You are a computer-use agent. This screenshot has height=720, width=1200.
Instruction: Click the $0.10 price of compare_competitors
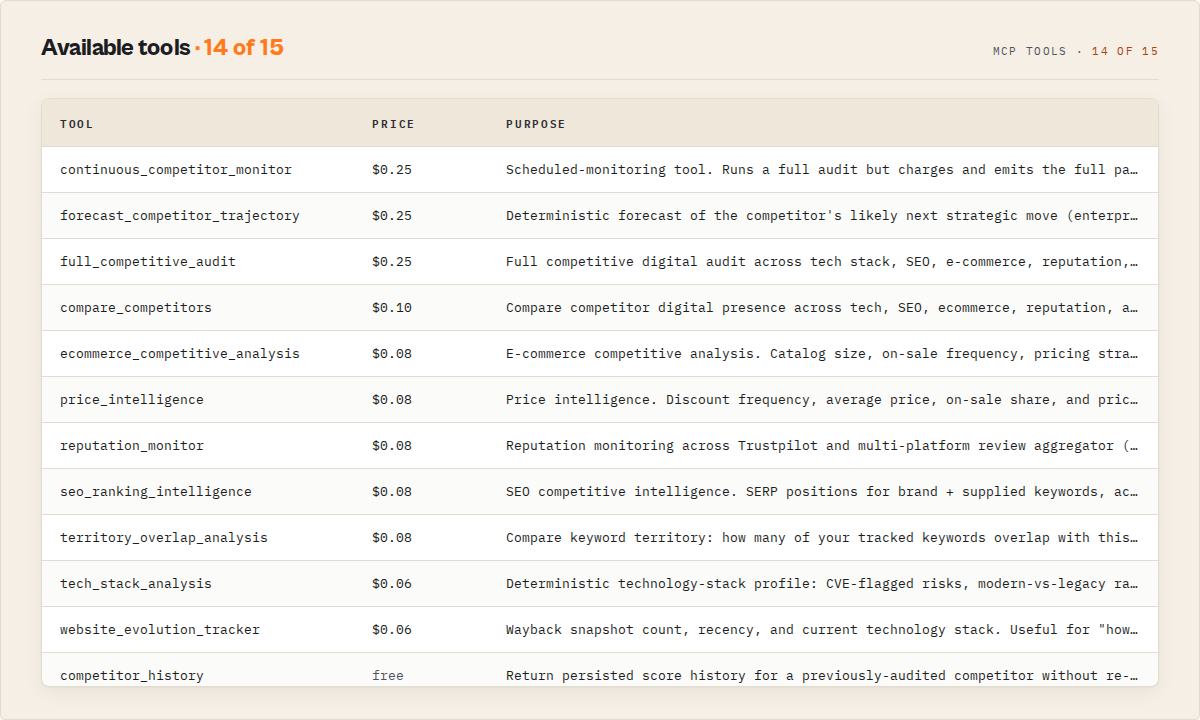click(392, 308)
